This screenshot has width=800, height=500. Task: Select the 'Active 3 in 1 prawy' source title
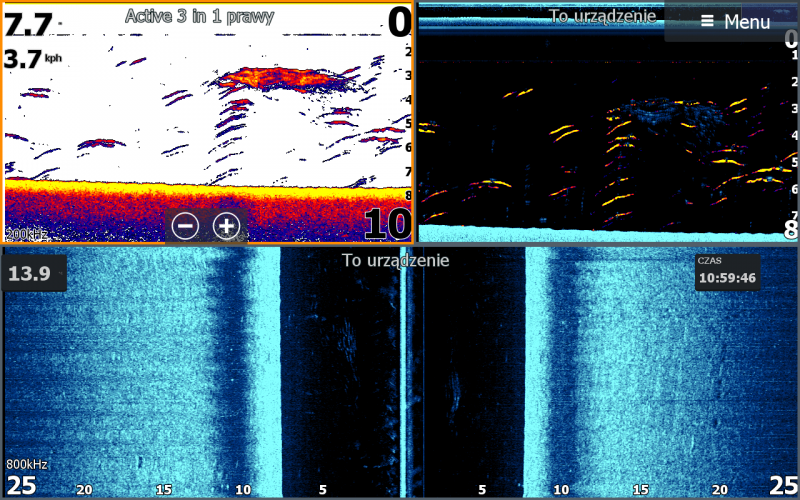coord(199,16)
